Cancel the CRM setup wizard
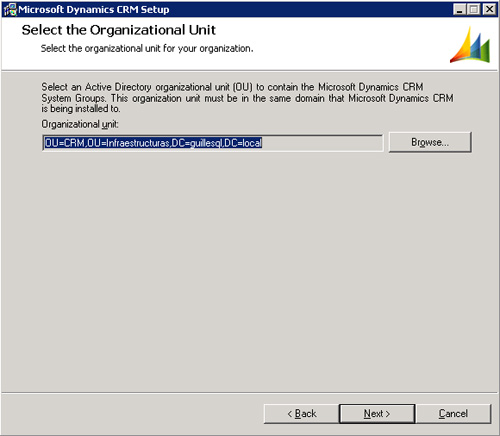This screenshot has height=436, width=500. click(x=453, y=414)
